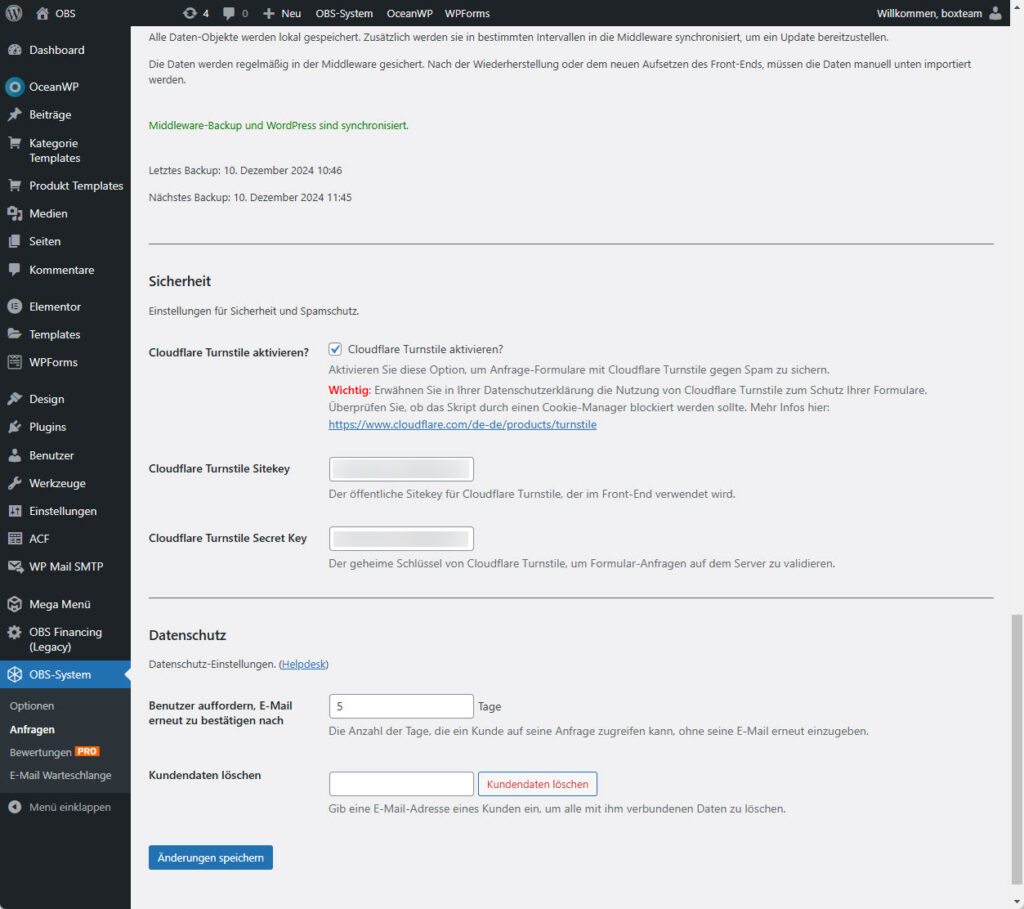Viewport: 1024px width, 909px height.
Task: Click the green synchronisiert status message
Action: (x=278, y=125)
